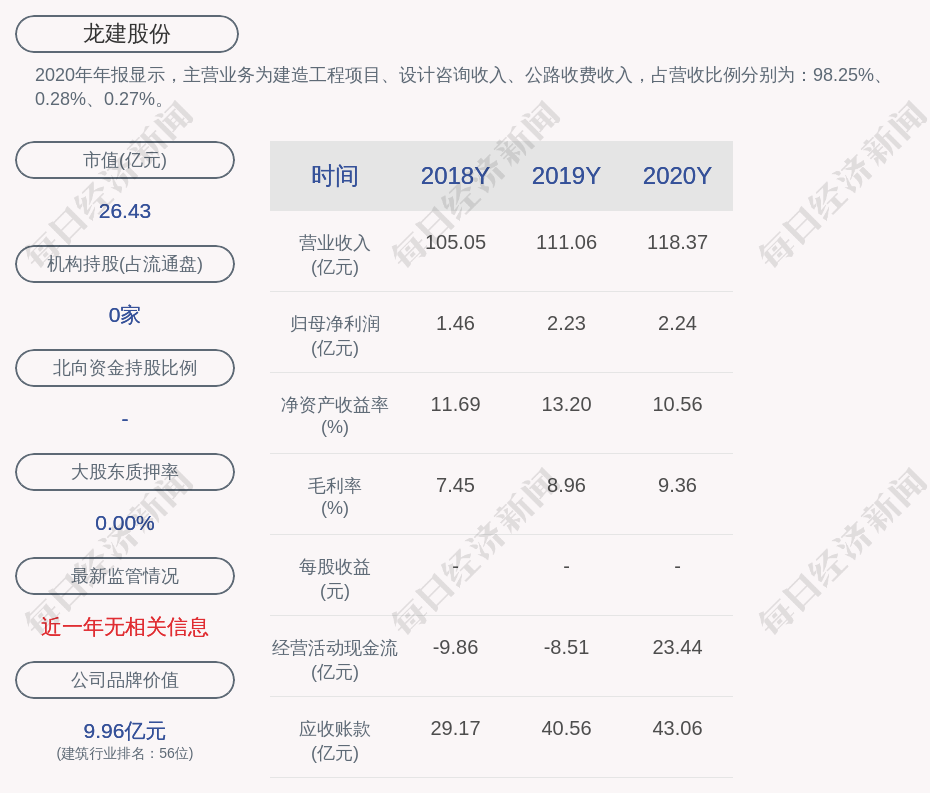Click the 营业收入(亿元) row label
This screenshot has width=930, height=793.
click(335, 255)
